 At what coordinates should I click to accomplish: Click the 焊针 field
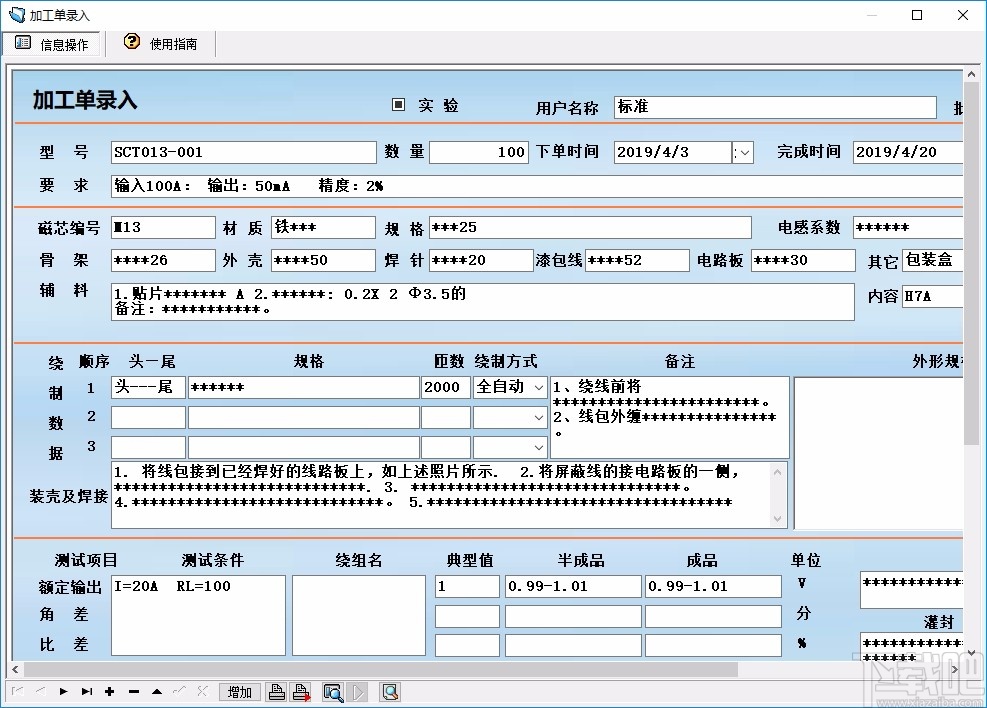(482, 261)
